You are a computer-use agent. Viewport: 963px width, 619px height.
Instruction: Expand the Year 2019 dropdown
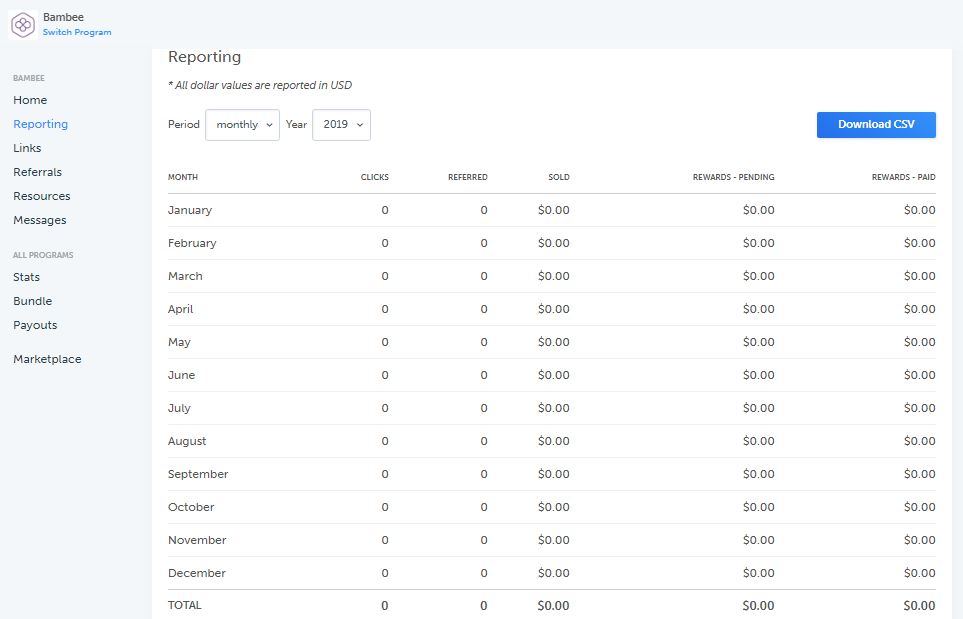(341, 125)
